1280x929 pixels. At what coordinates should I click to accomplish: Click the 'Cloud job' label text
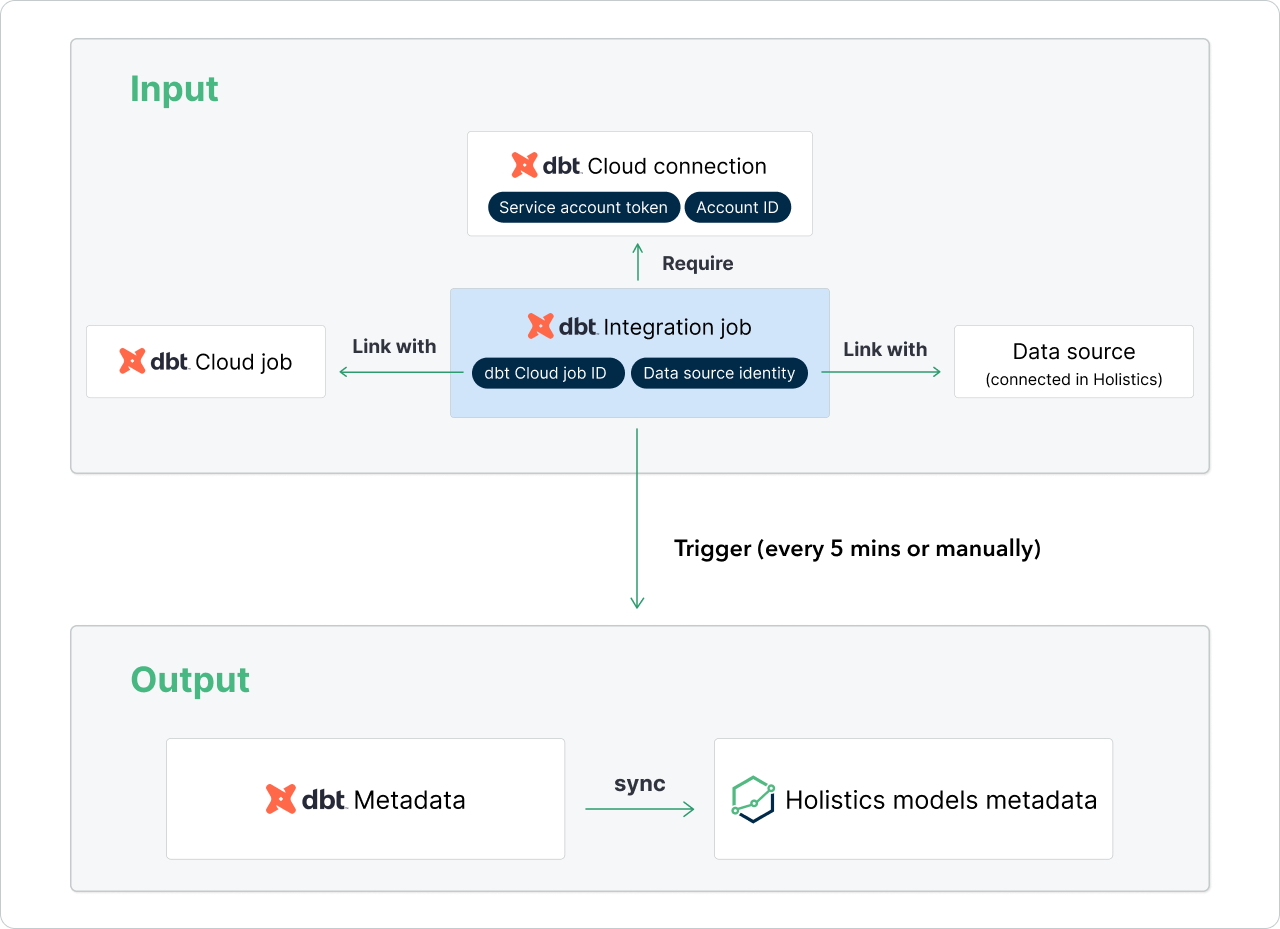[x=244, y=362]
